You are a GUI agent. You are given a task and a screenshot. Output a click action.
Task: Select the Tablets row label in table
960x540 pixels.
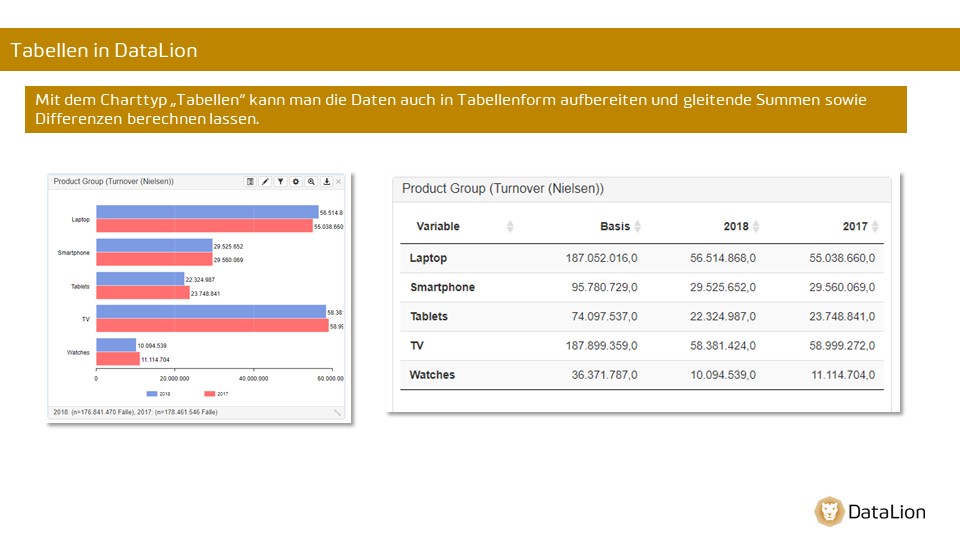point(429,317)
